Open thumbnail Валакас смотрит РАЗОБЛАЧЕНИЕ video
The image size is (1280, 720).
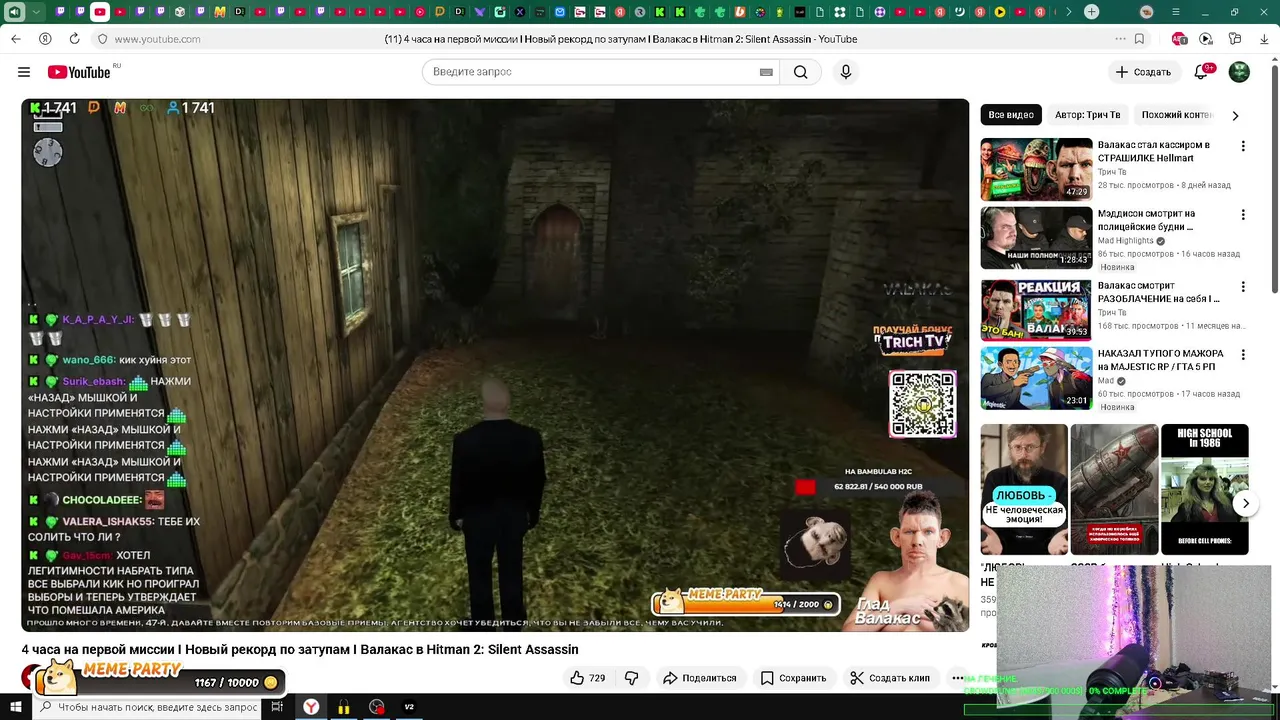click(1036, 310)
